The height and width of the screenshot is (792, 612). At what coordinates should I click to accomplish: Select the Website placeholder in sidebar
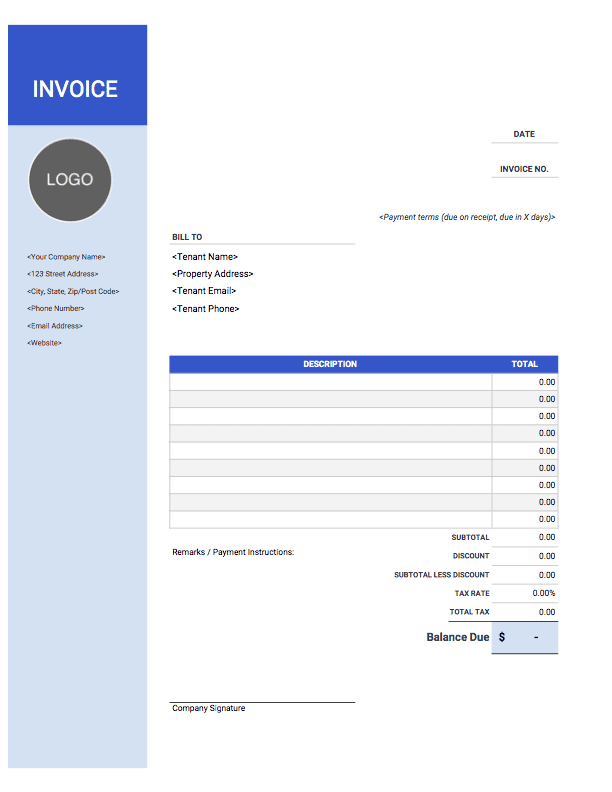point(44,343)
